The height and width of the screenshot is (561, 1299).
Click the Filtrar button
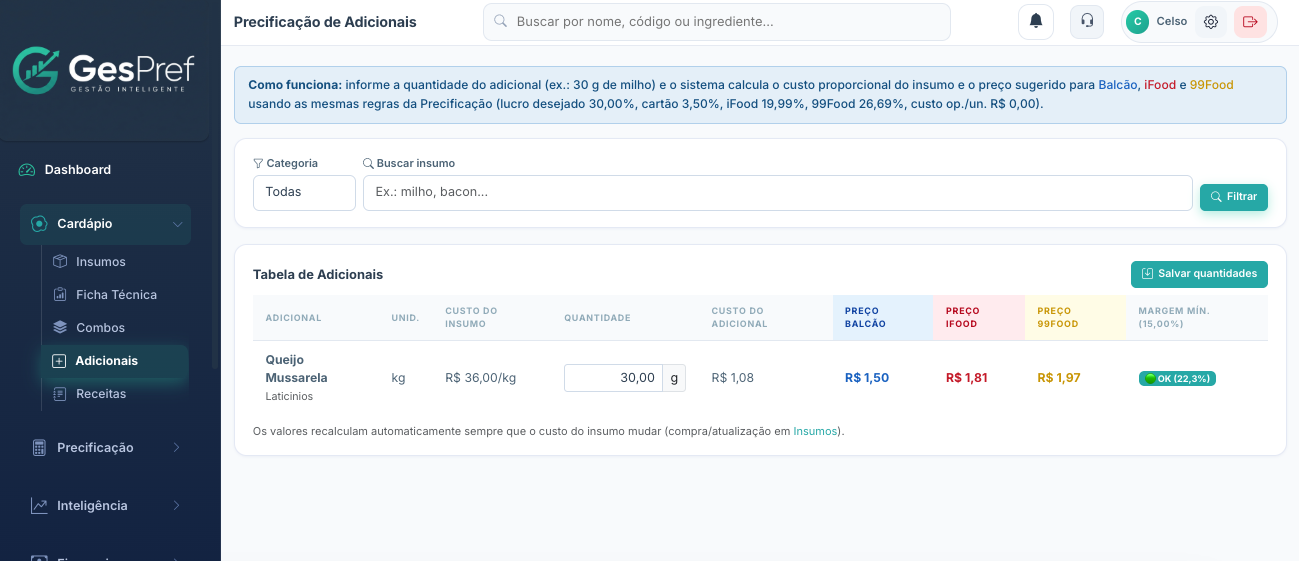tap(1234, 197)
